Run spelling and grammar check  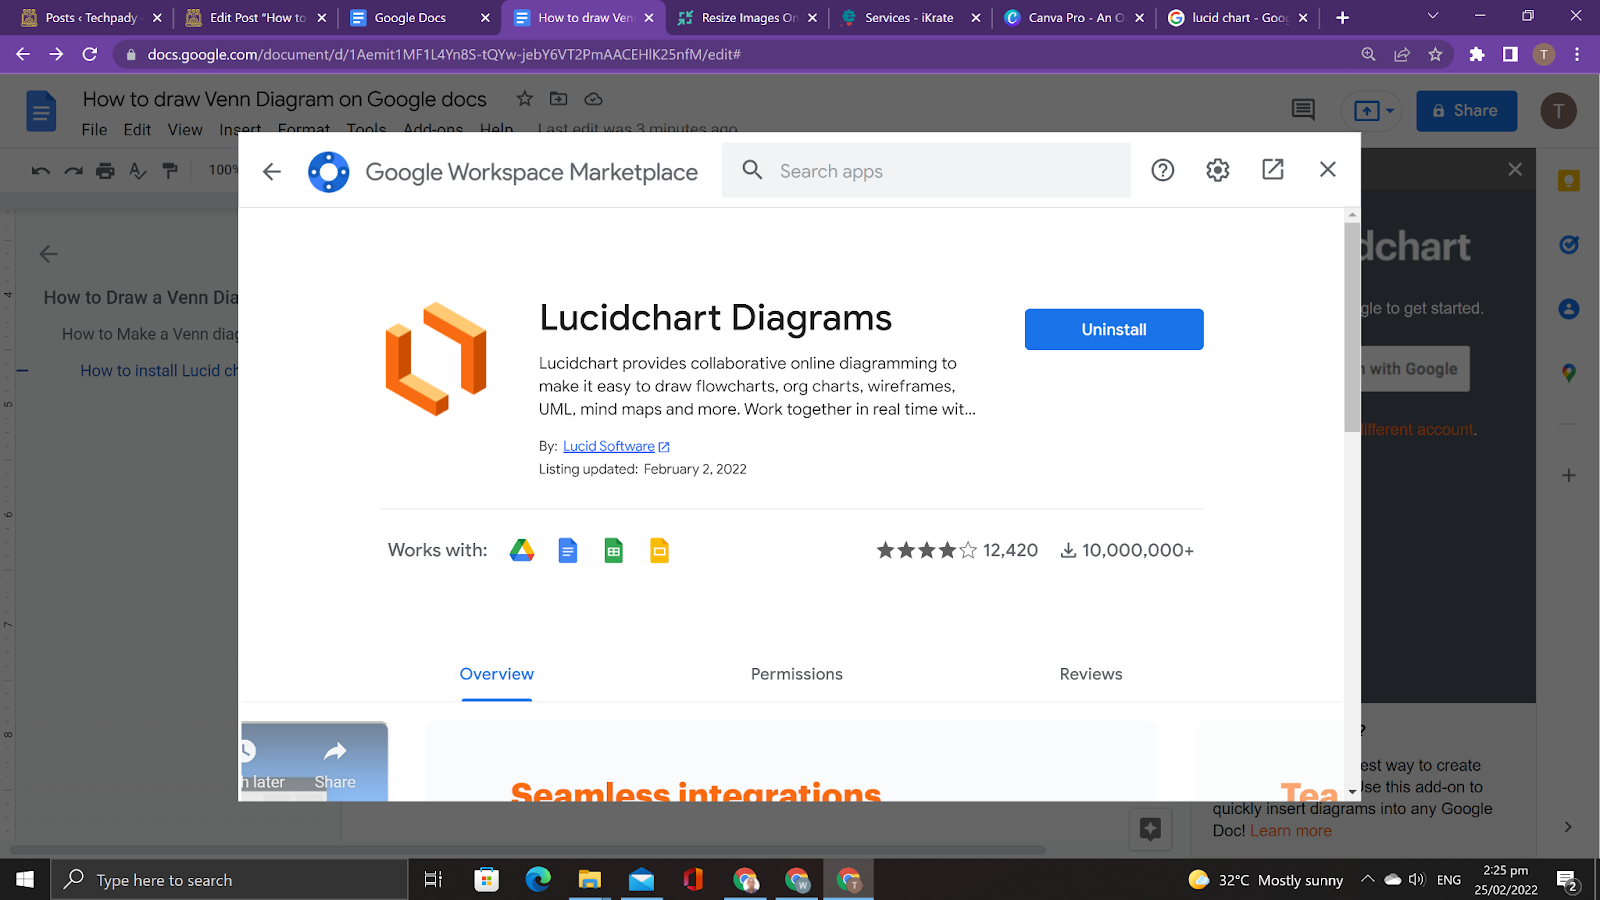(138, 171)
